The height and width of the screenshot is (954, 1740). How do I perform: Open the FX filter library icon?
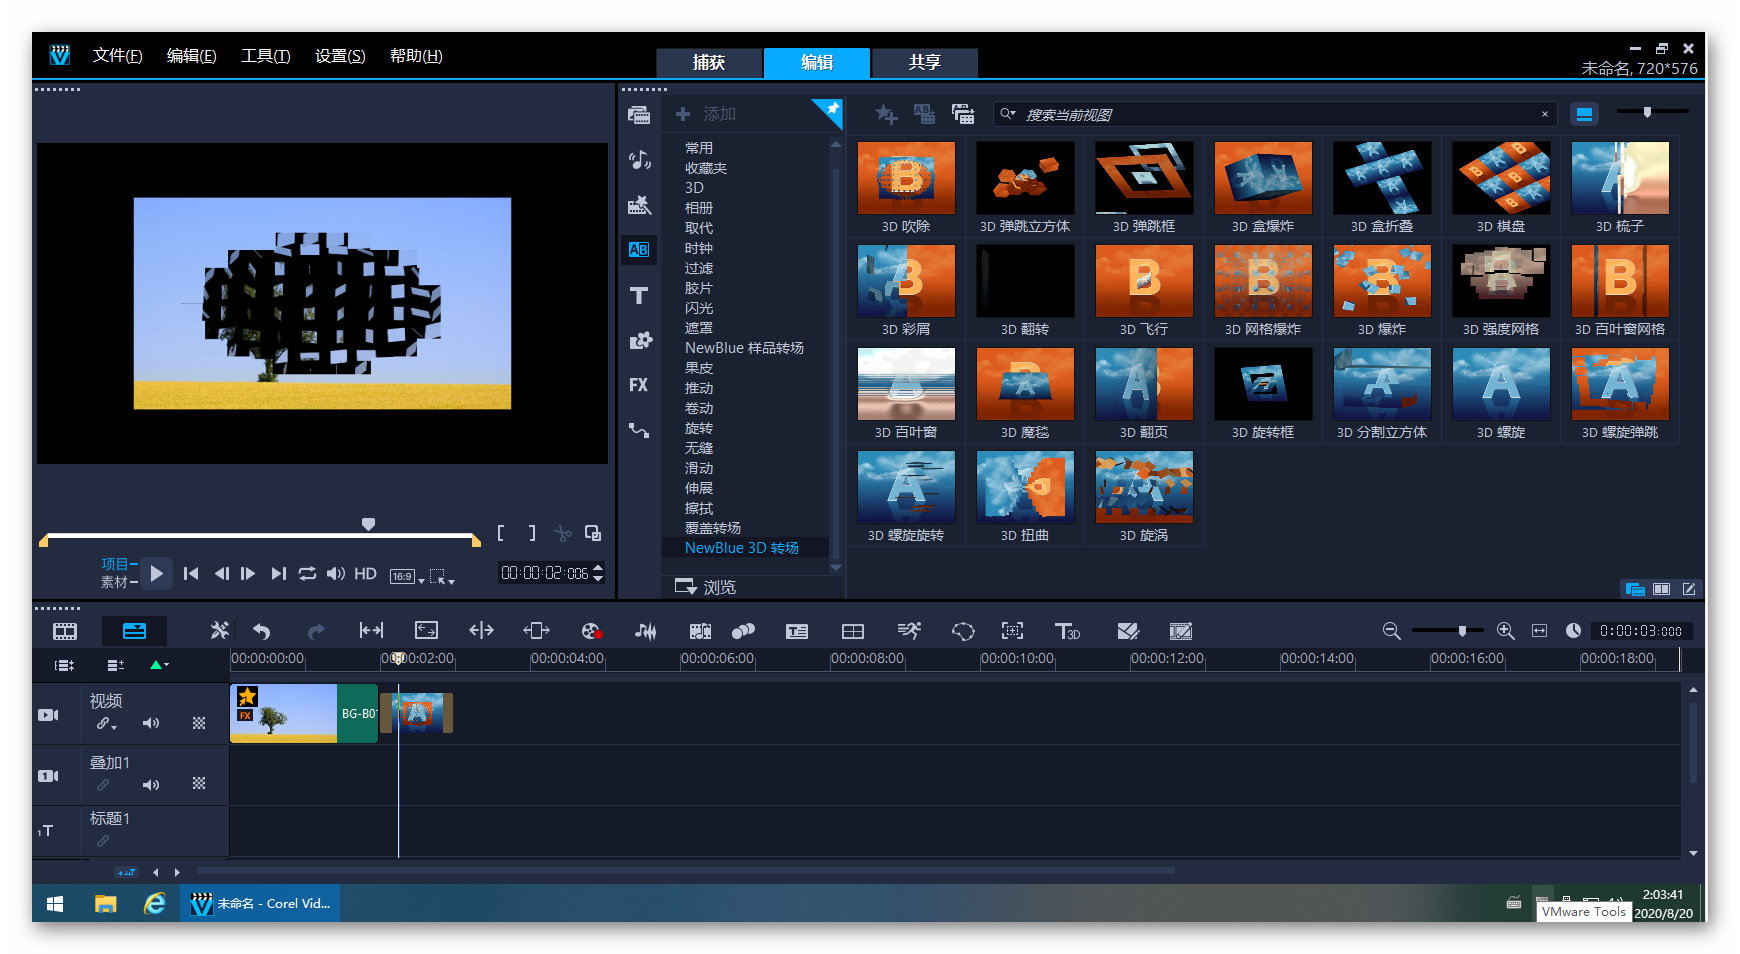pyautogui.click(x=639, y=385)
